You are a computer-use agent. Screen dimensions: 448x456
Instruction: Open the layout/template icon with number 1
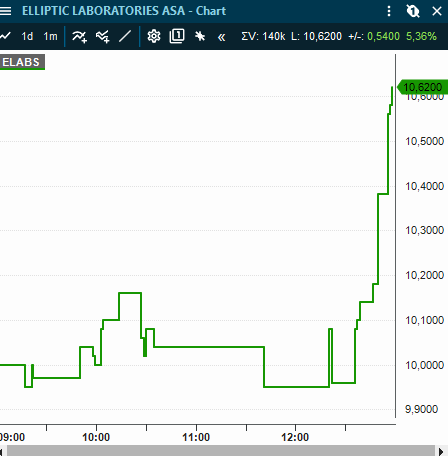pos(177,36)
